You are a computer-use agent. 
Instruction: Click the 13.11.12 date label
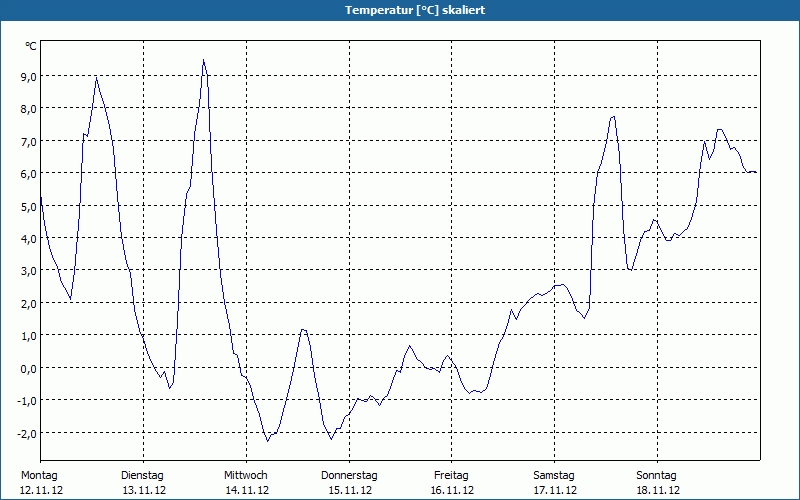pos(144,490)
